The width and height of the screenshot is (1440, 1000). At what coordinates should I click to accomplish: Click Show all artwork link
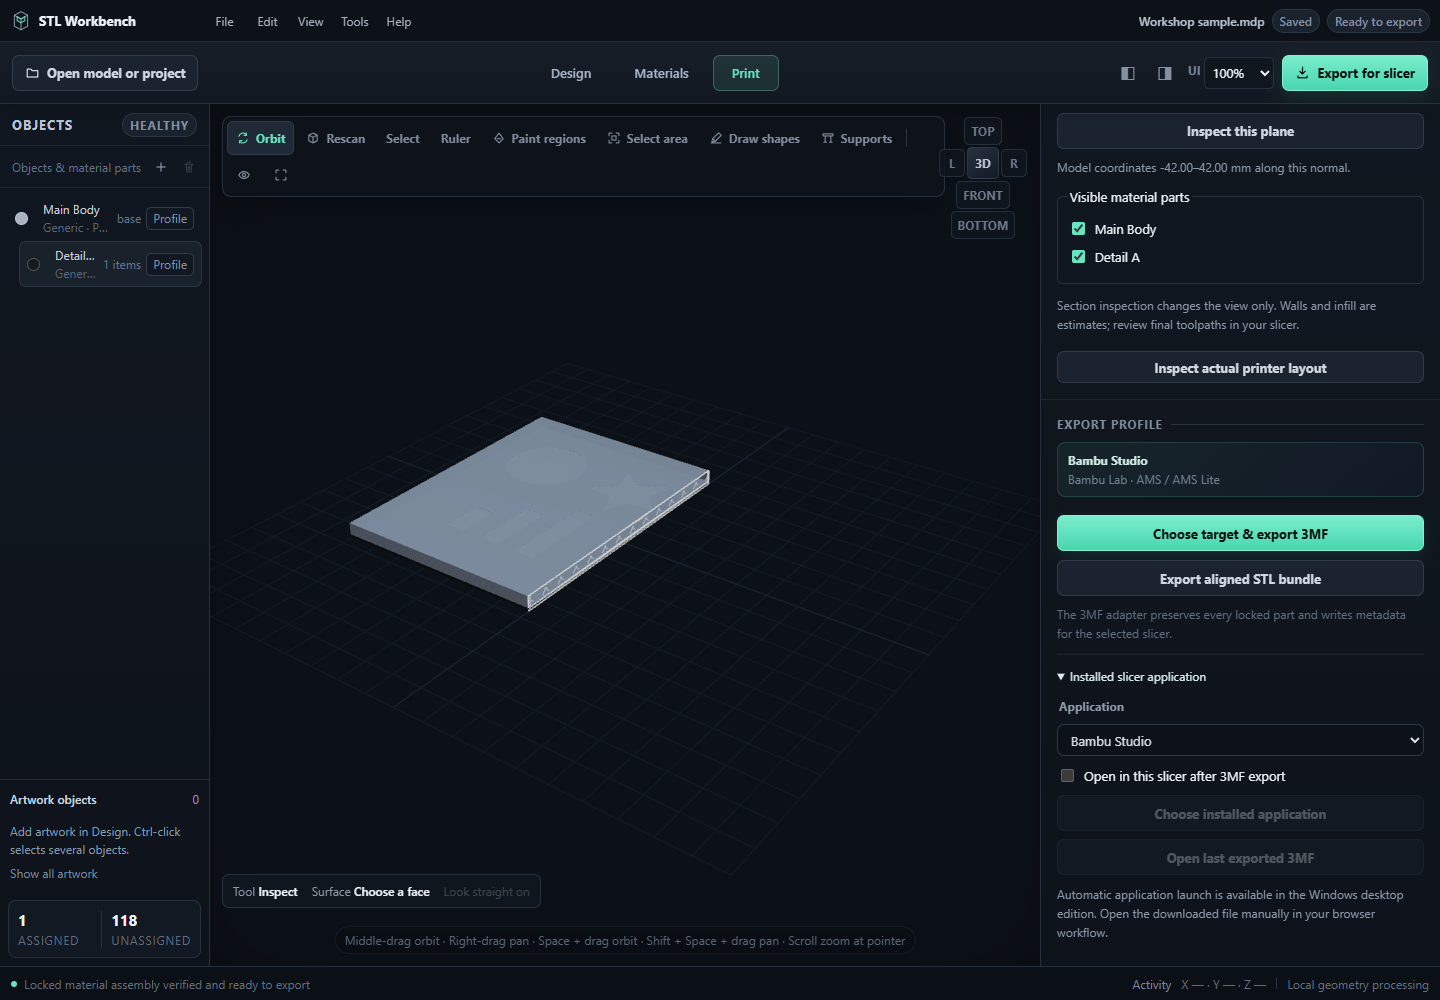54,874
